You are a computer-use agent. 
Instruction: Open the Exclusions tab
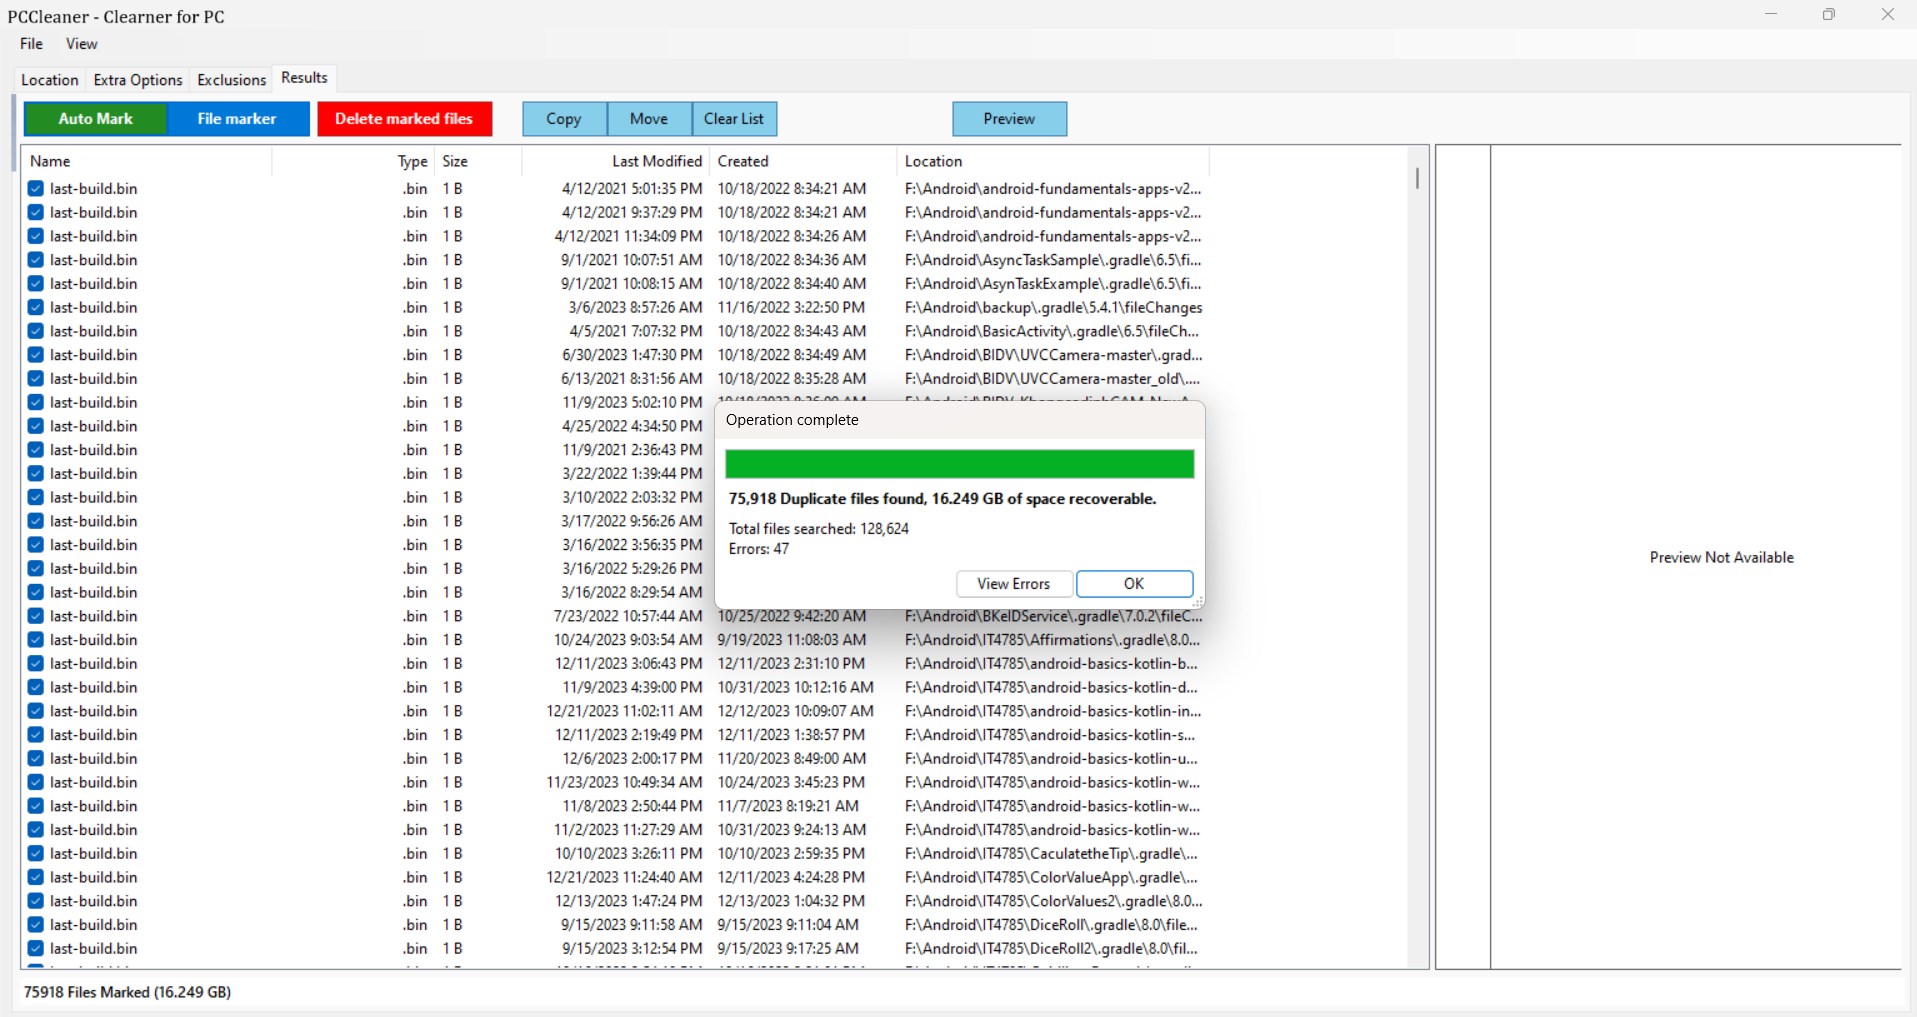coord(232,80)
